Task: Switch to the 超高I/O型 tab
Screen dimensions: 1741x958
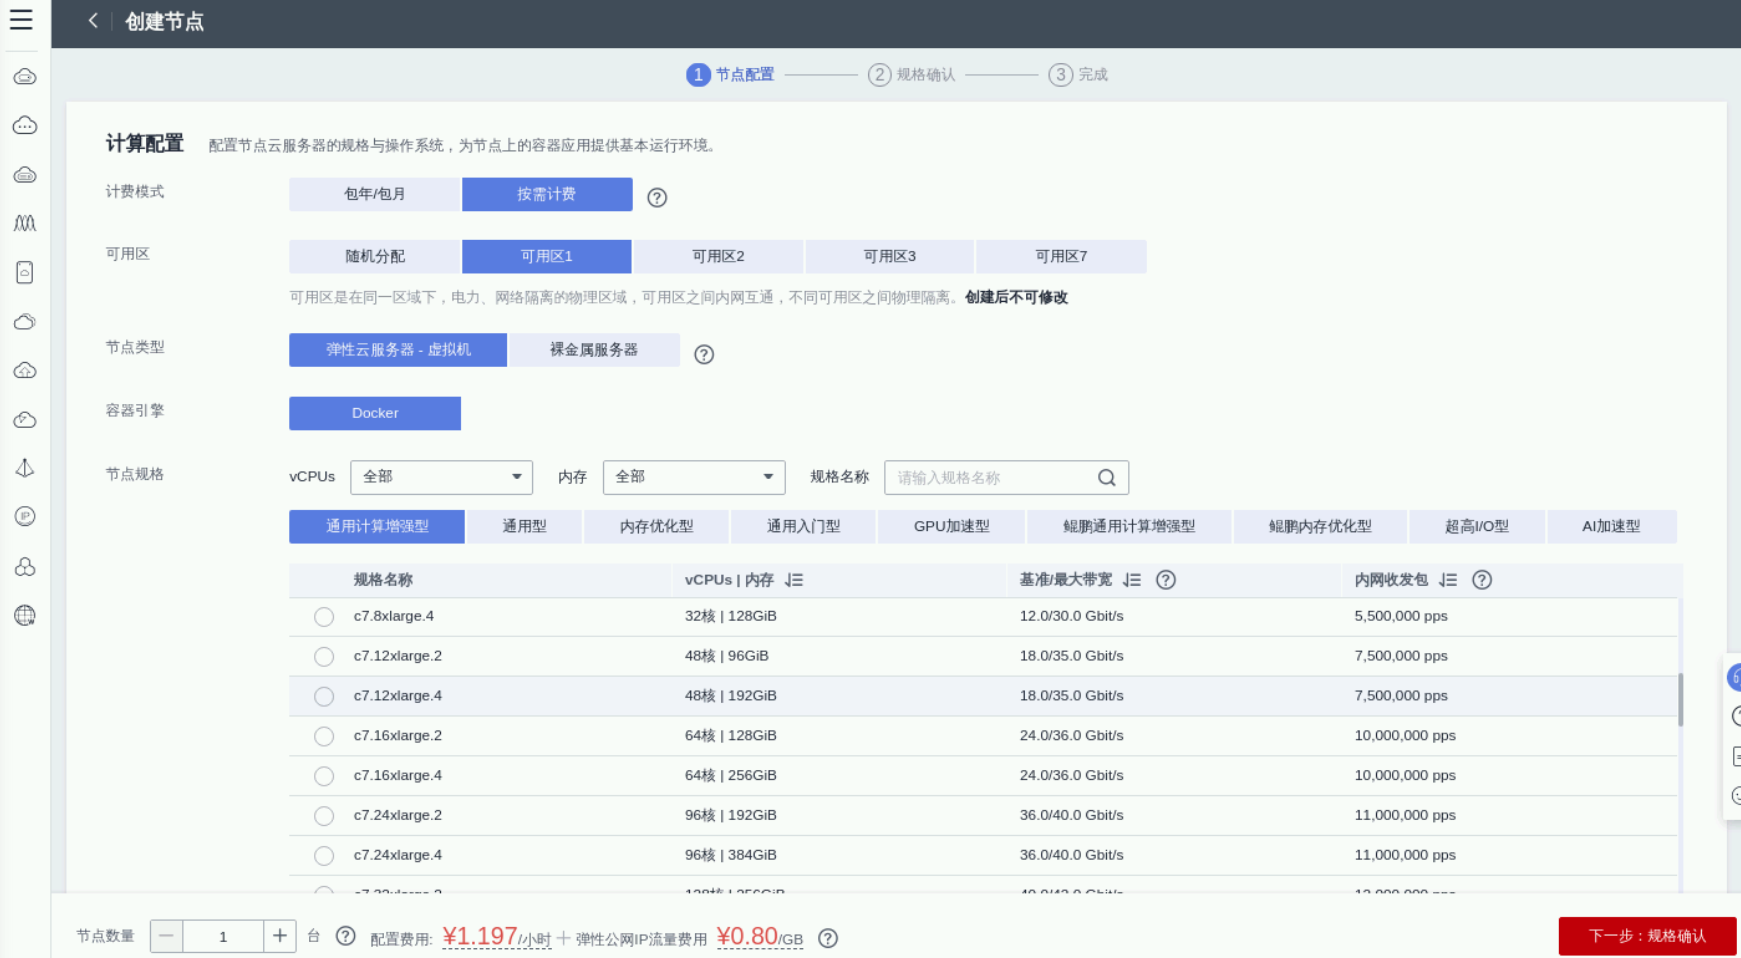Action: (1476, 526)
